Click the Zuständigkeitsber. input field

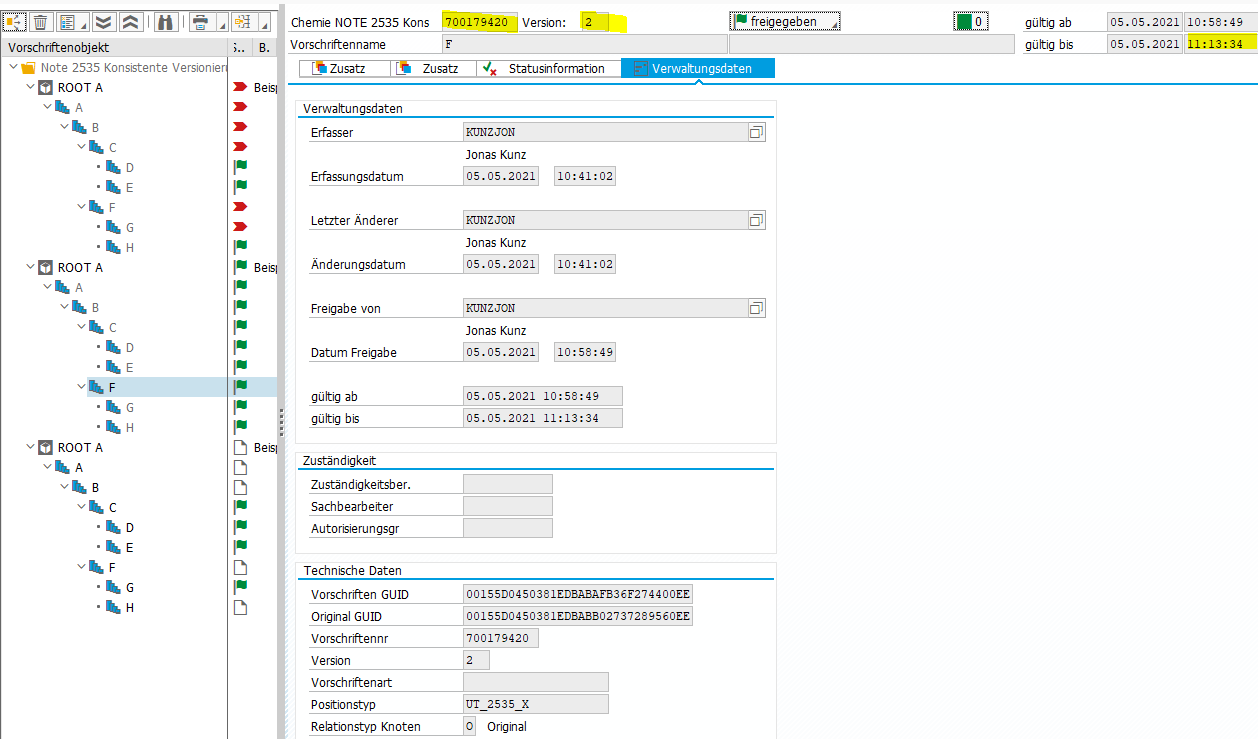point(507,484)
